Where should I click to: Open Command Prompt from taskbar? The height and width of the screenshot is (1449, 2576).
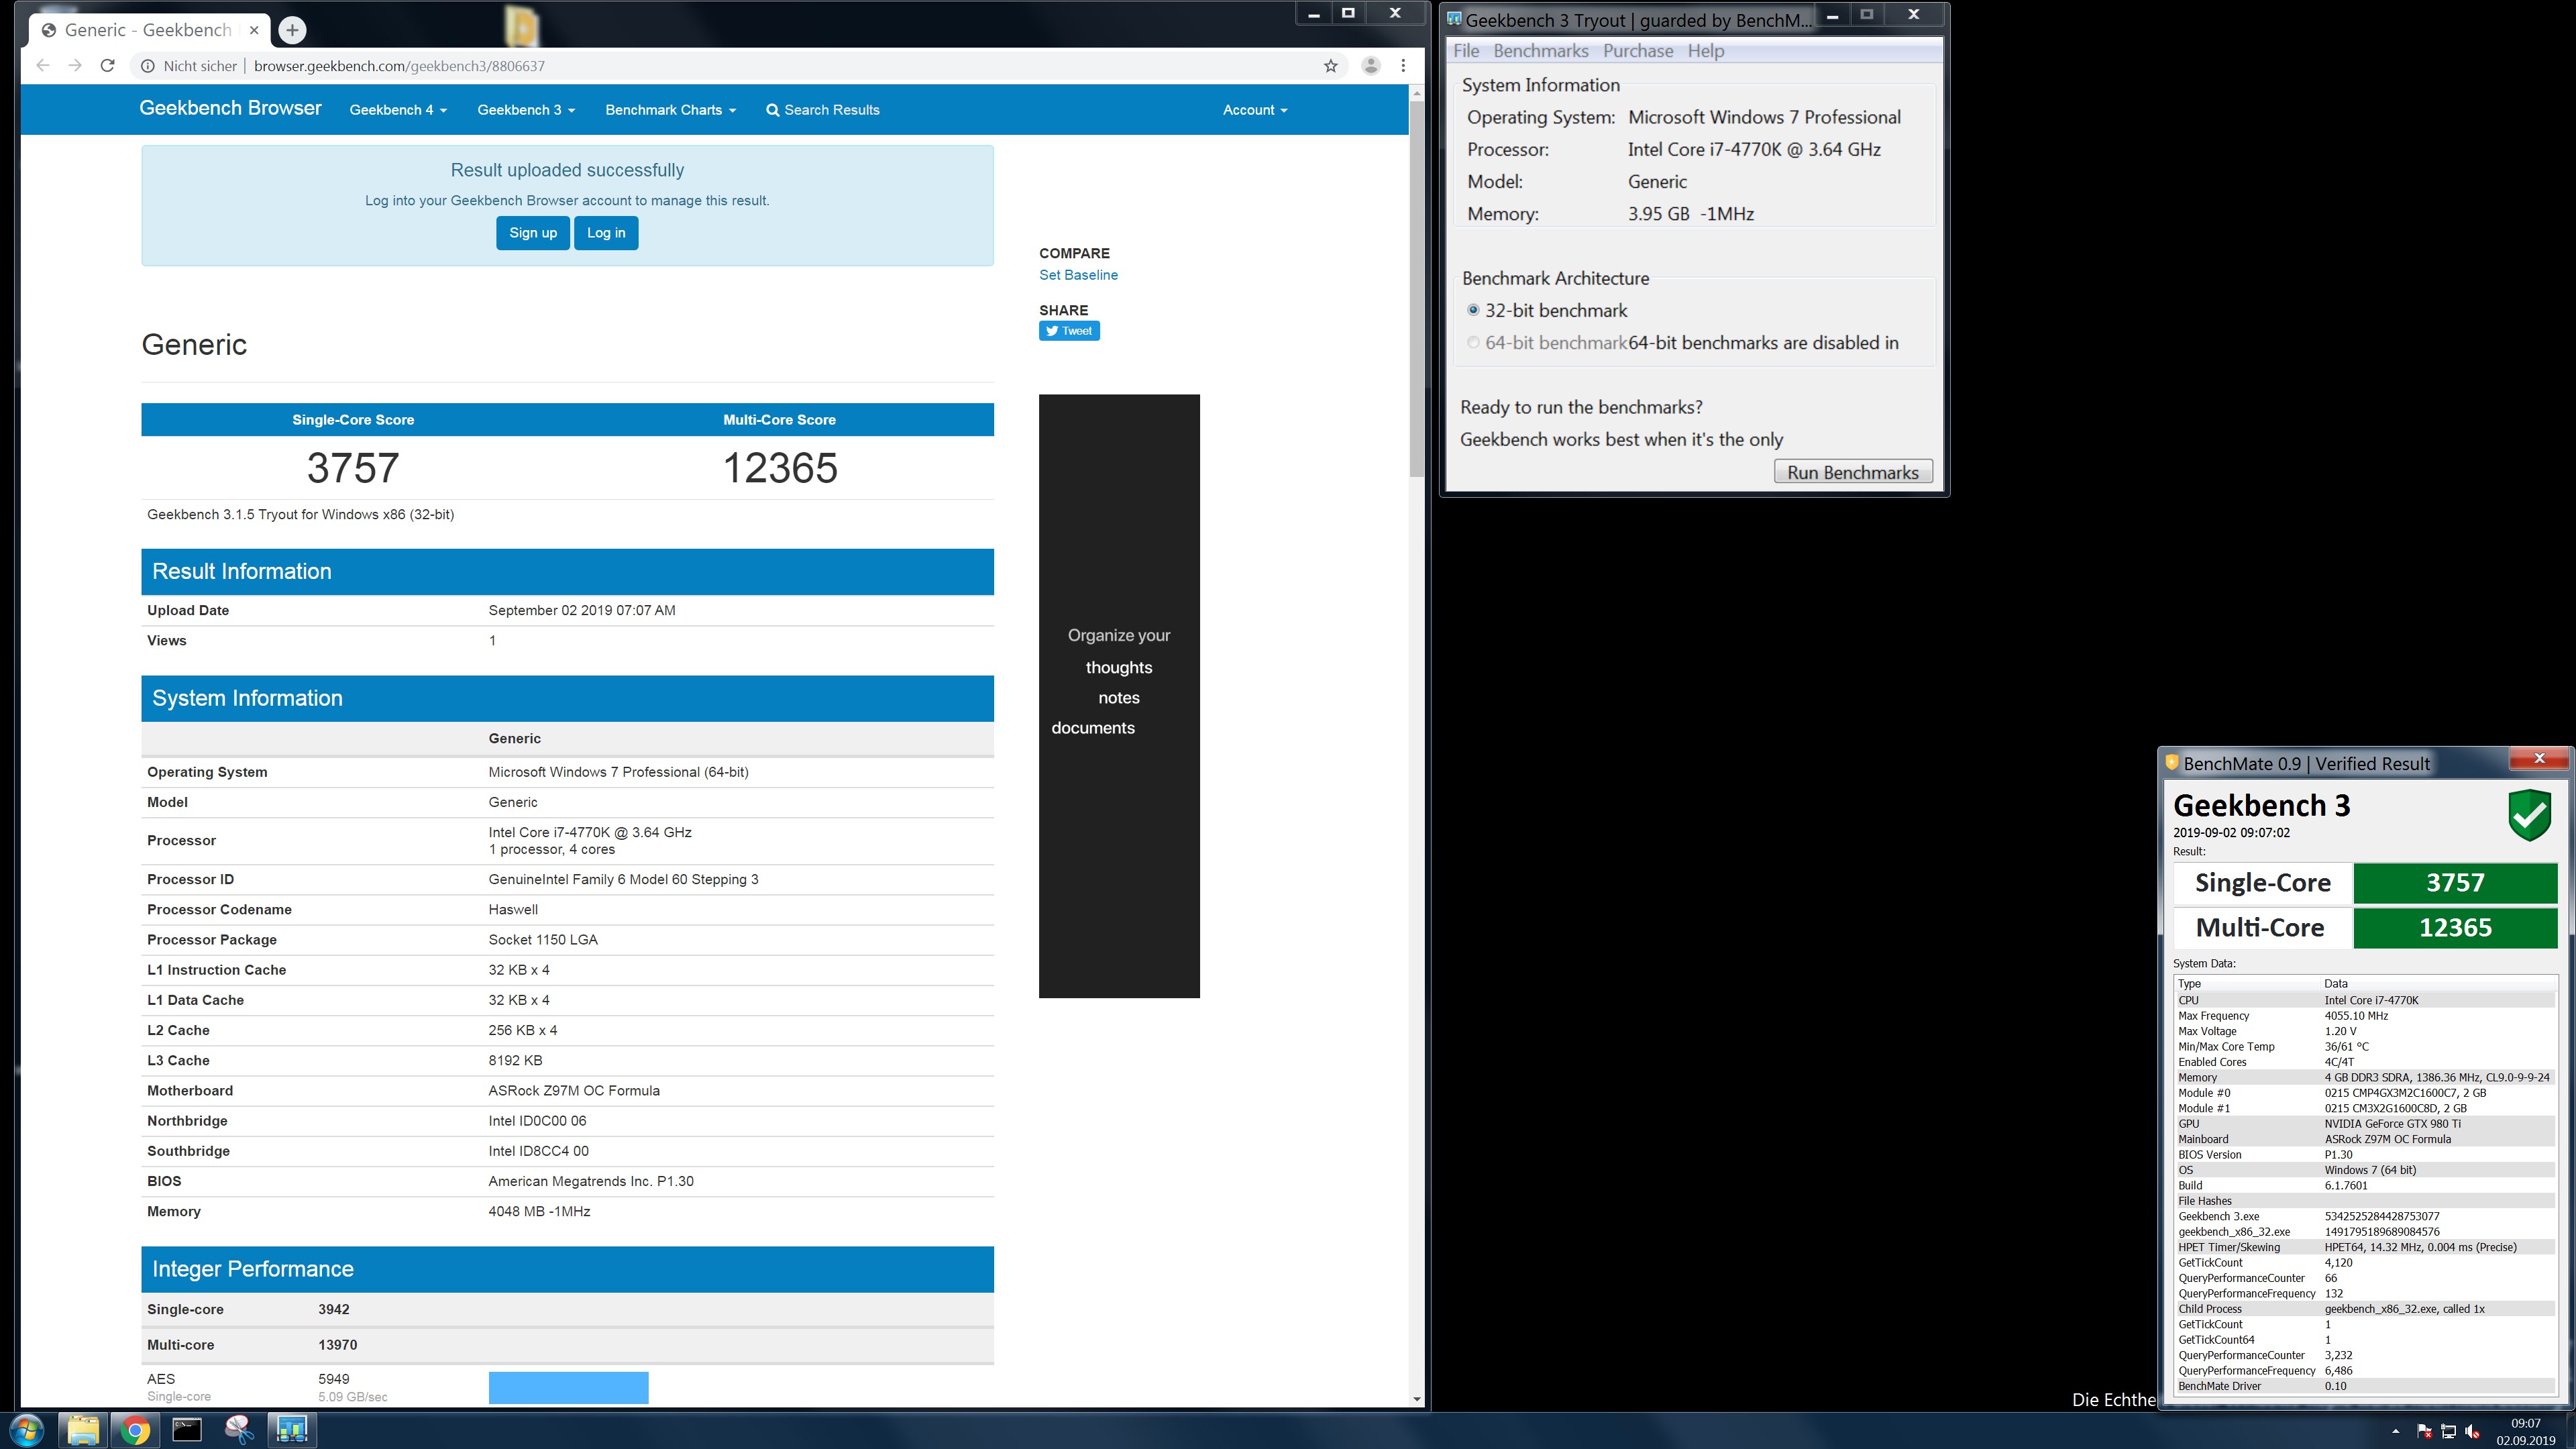(187, 1430)
